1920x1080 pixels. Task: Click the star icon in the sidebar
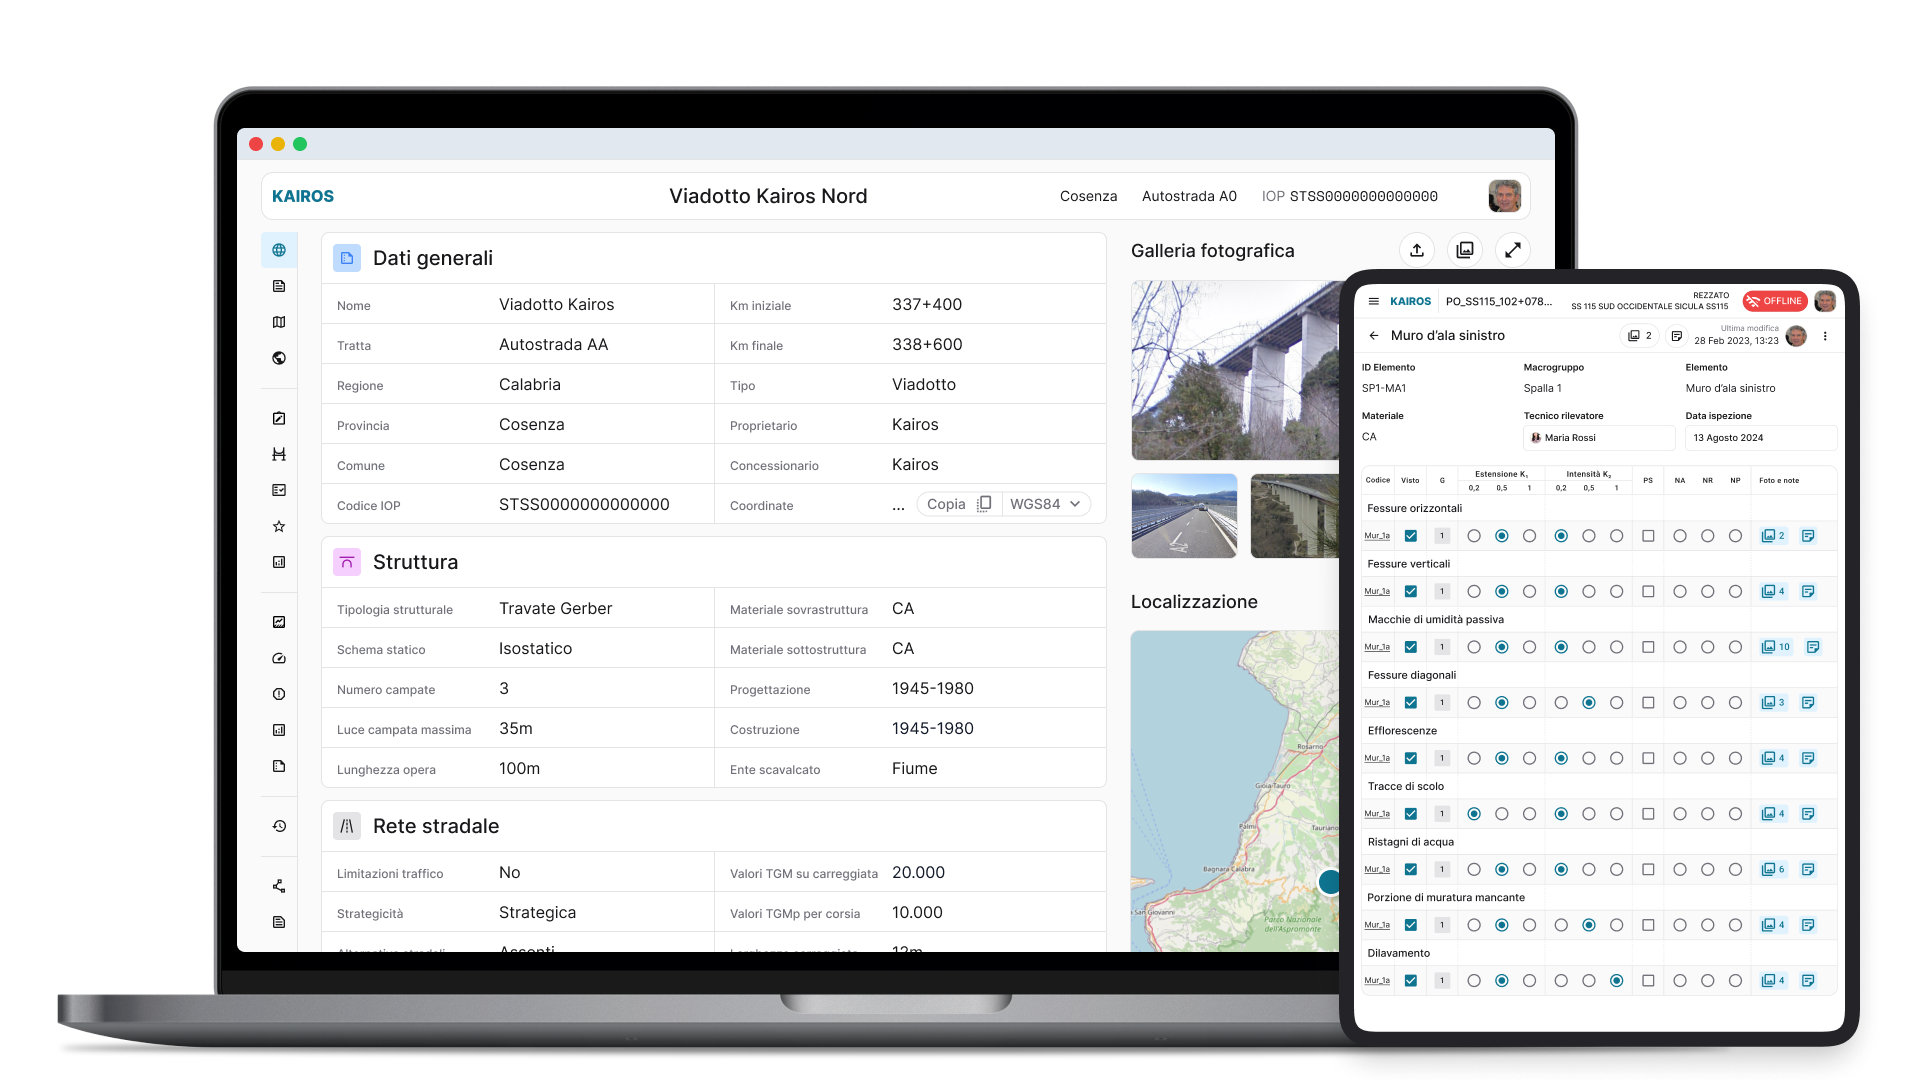click(x=279, y=526)
